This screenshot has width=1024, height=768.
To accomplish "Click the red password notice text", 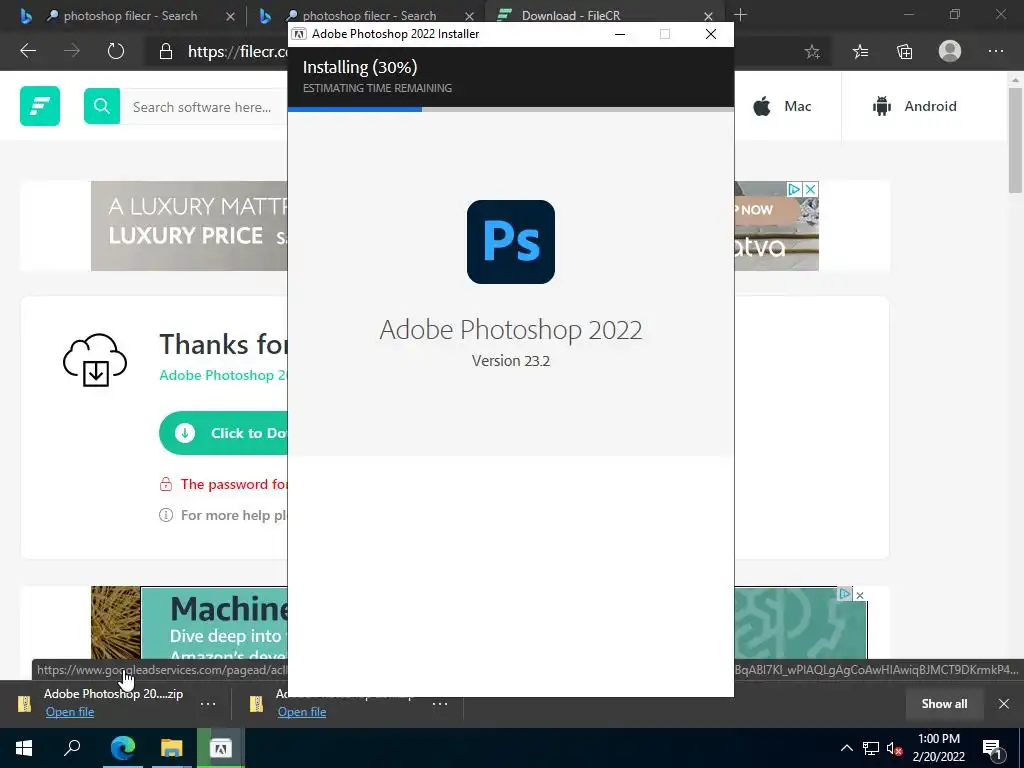I will [x=234, y=484].
